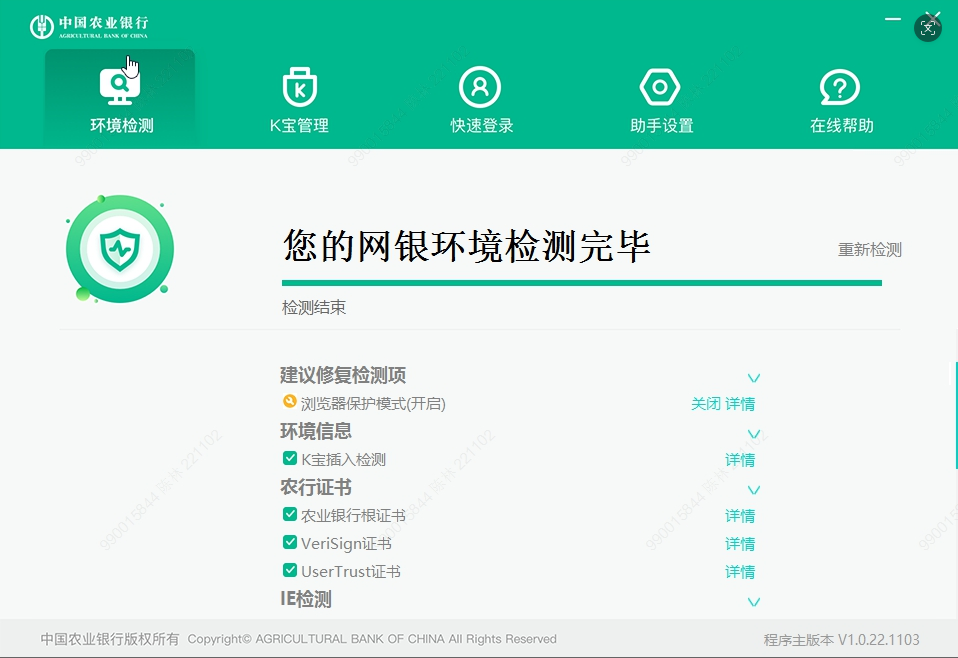This screenshot has width=958, height=658.
Task: Click 关闭 for browser protection mode
Action: [x=706, y=404]
